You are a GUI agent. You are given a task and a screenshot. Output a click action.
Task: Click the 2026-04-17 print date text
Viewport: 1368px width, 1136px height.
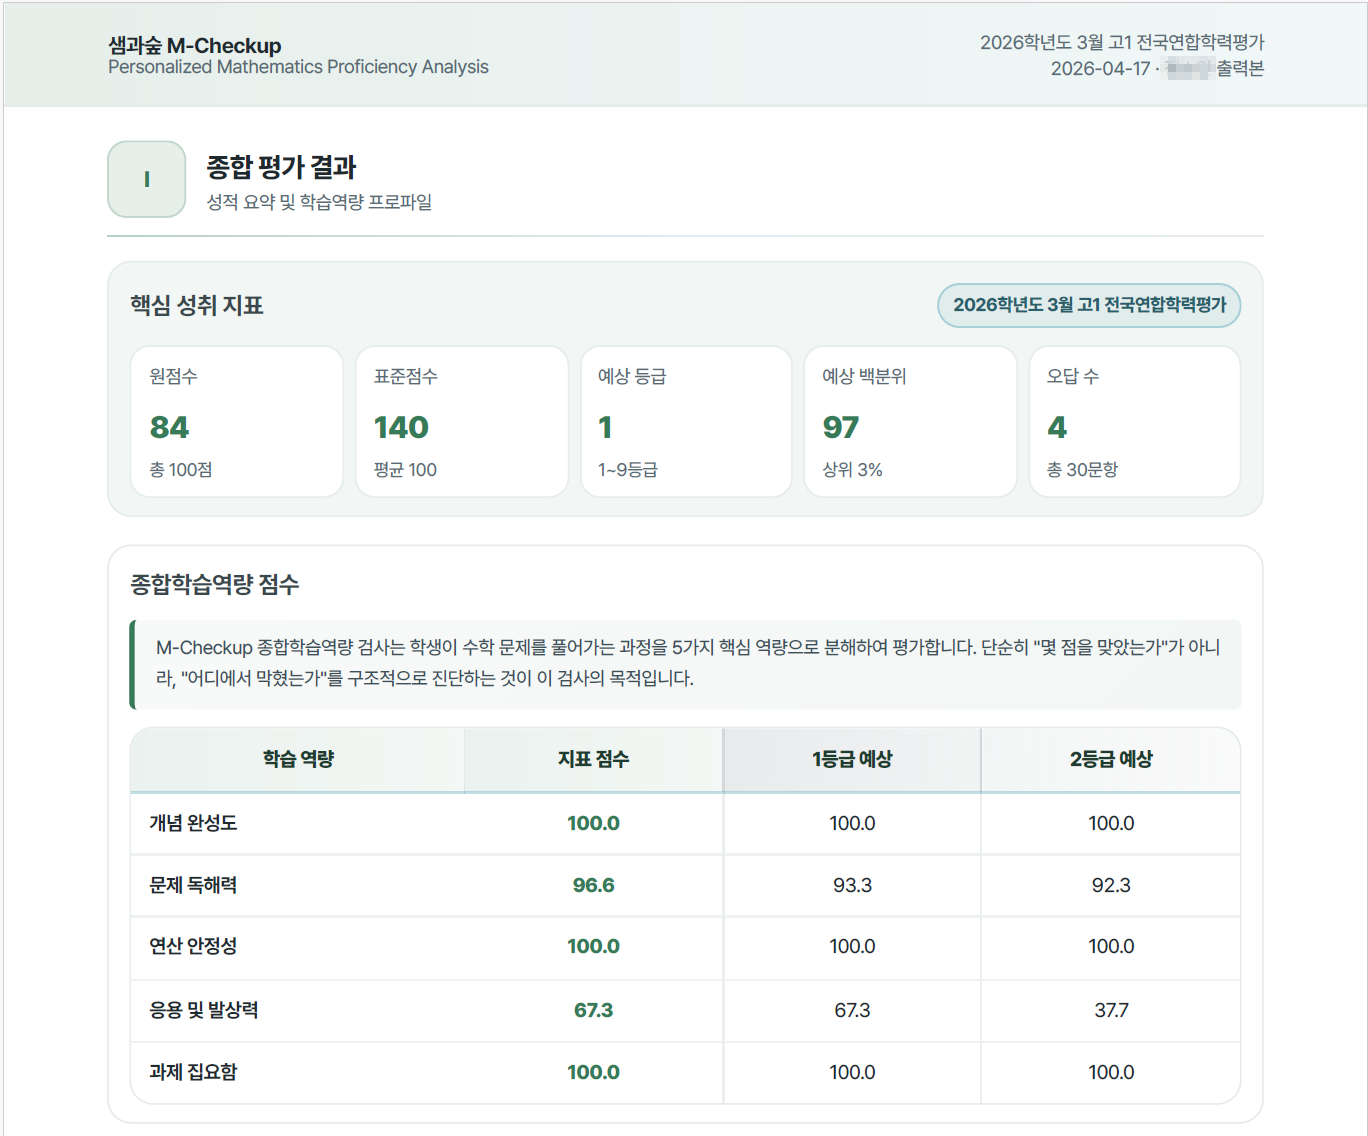pos(1100,69)
